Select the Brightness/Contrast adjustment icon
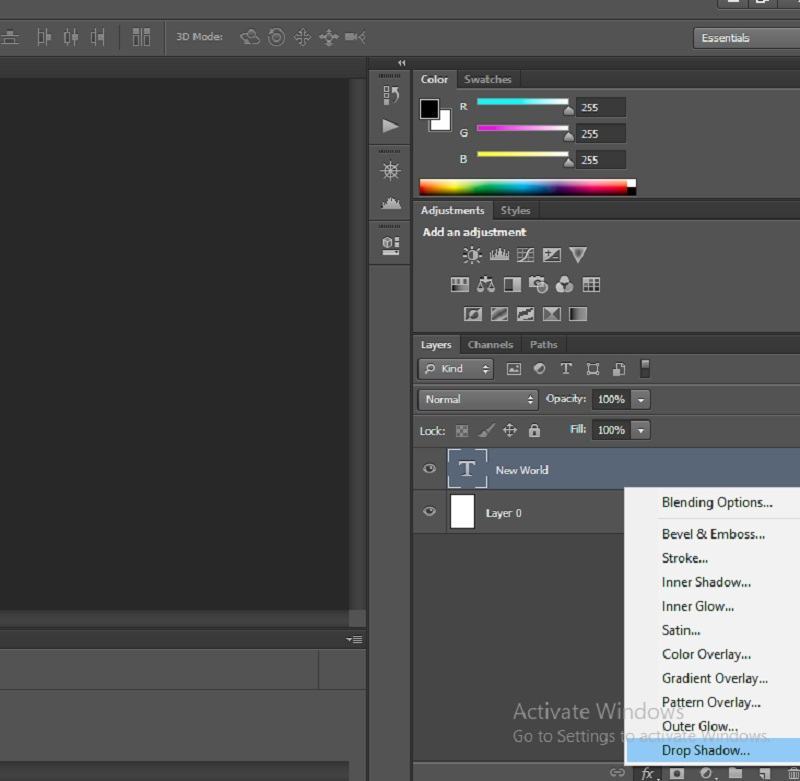 471,254
